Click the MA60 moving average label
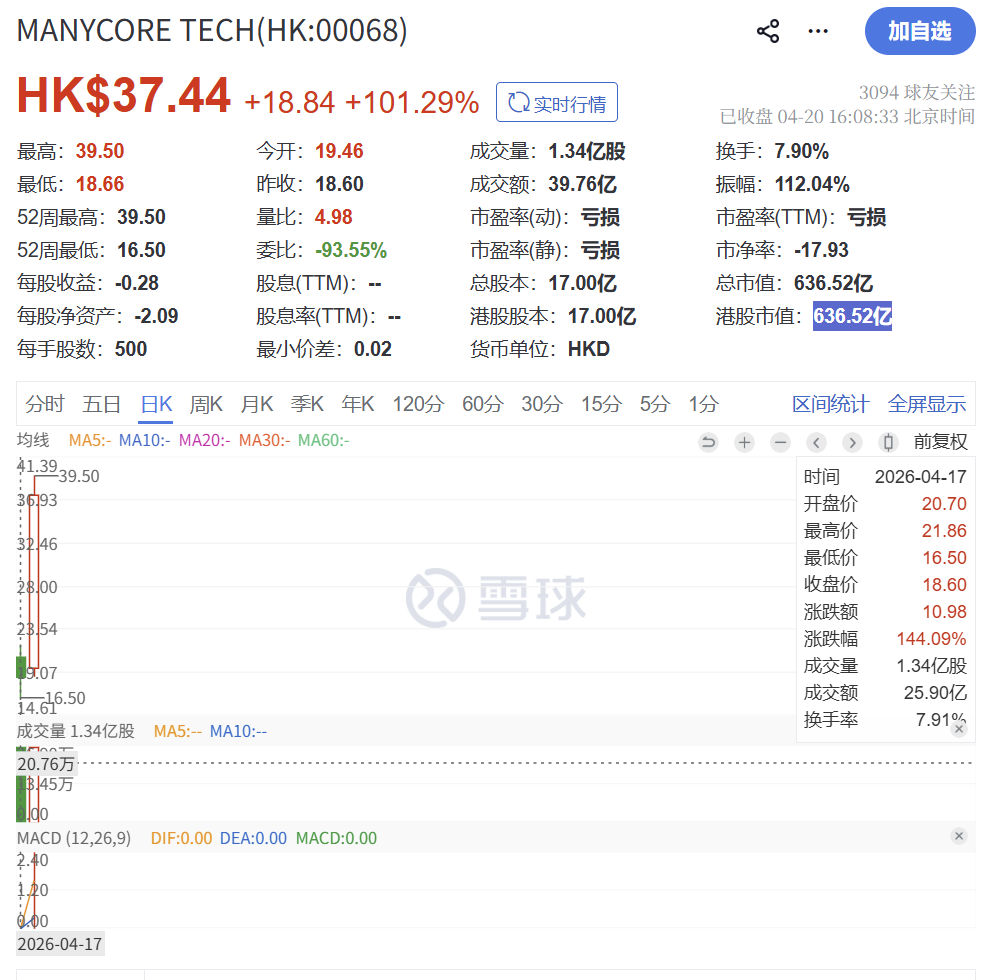 point(324,441)
